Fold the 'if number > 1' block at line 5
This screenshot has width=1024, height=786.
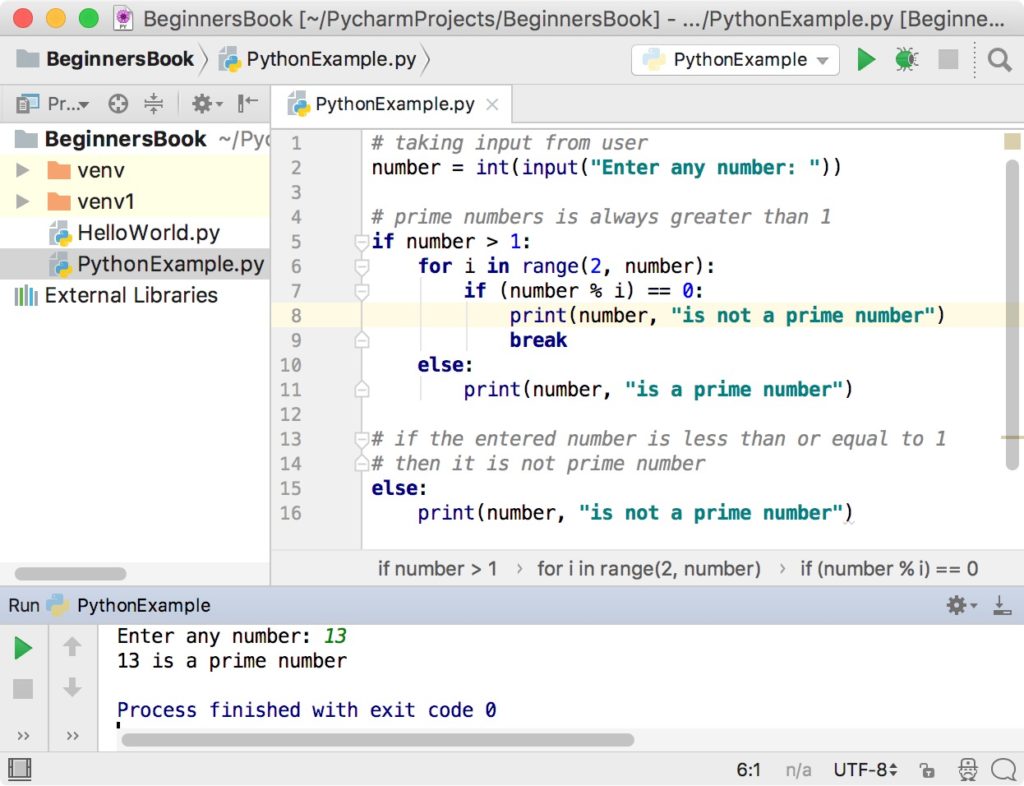[x=361, y=242]
